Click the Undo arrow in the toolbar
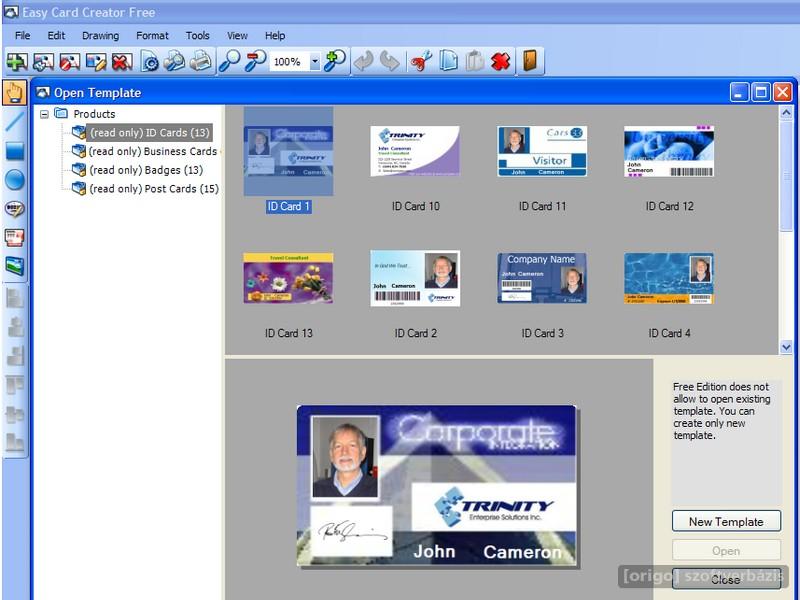Screen dimensions: 800x600 click(x=364, y=62)
